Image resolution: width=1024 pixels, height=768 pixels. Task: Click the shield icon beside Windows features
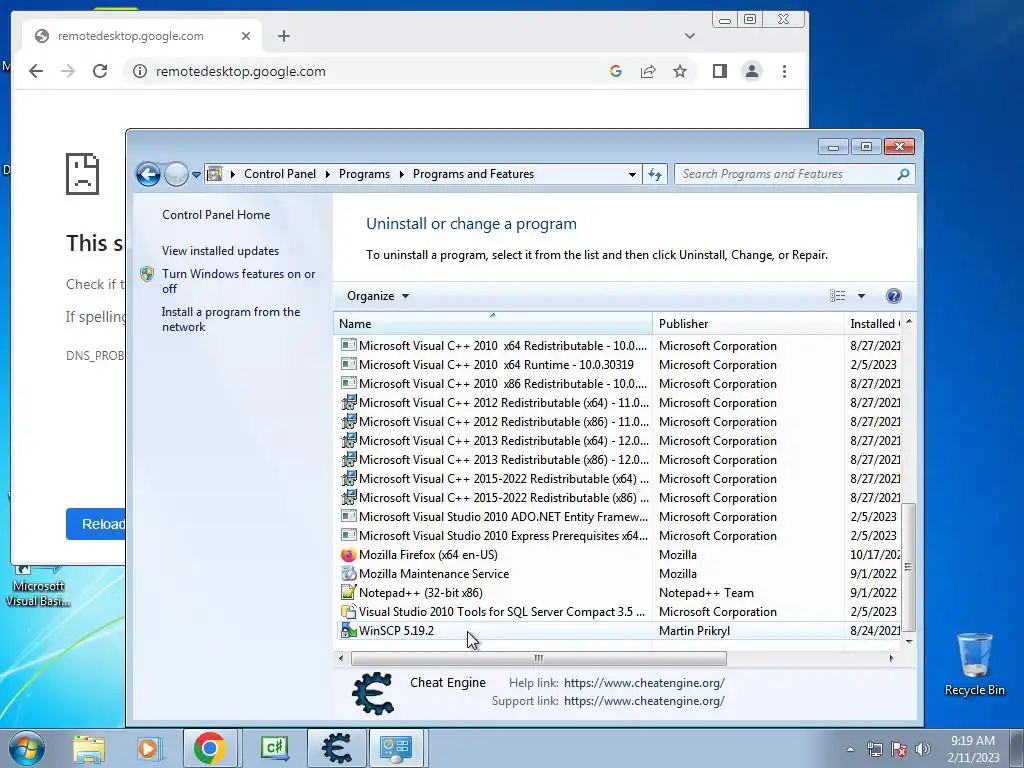pyautogui.click(x=147, y=274)
